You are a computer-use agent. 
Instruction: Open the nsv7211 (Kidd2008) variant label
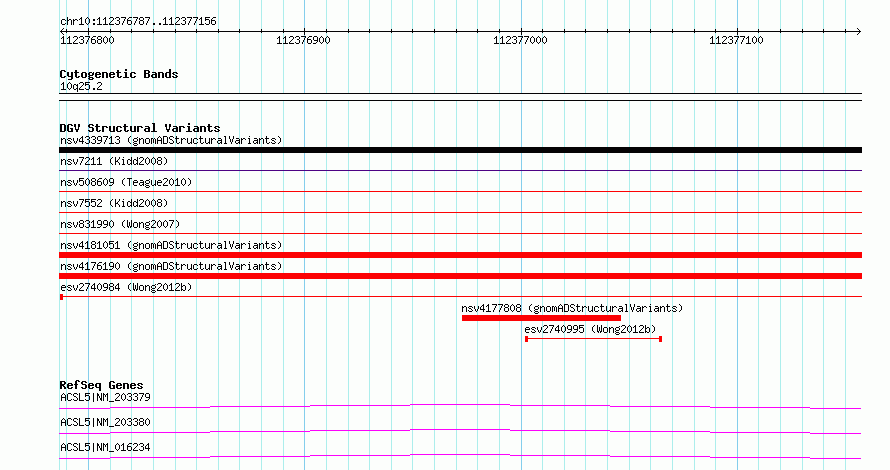114,161
